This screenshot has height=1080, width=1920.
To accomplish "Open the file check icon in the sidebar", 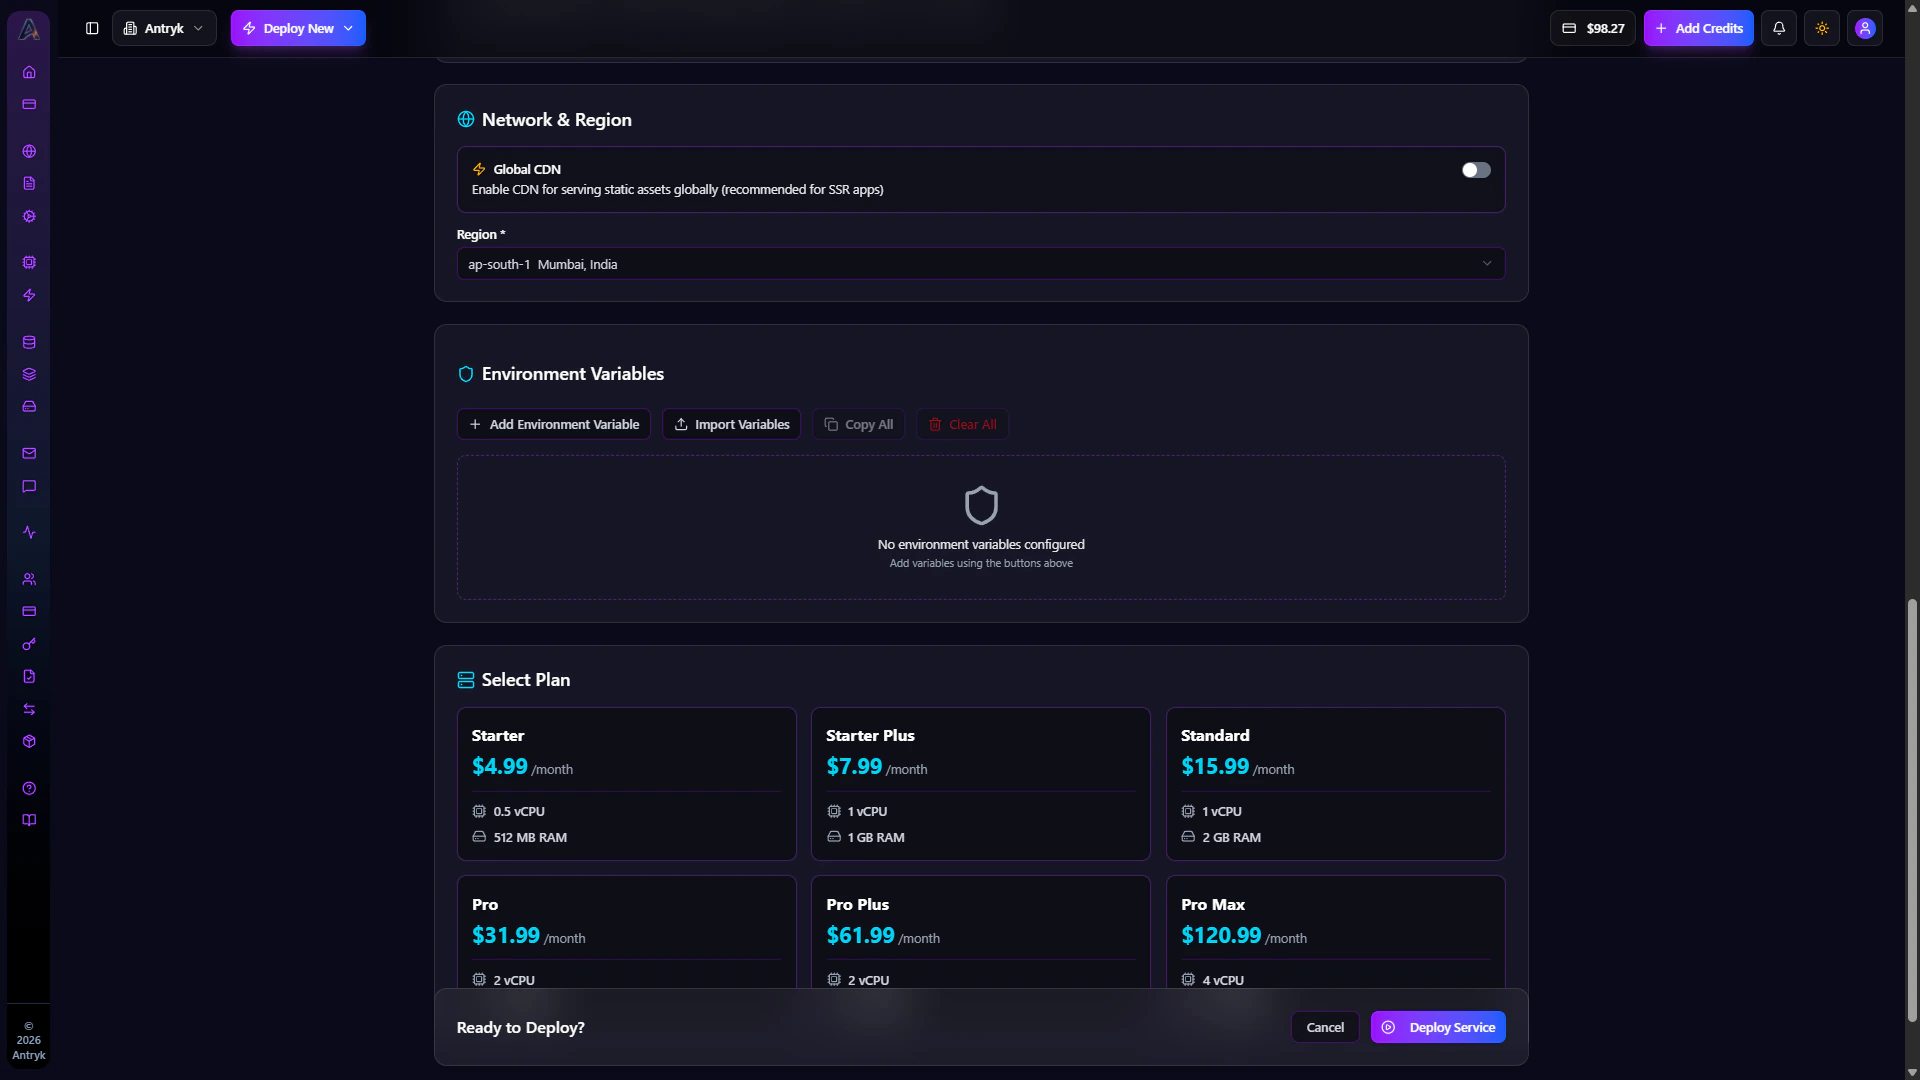I will [x=29, y=676].
